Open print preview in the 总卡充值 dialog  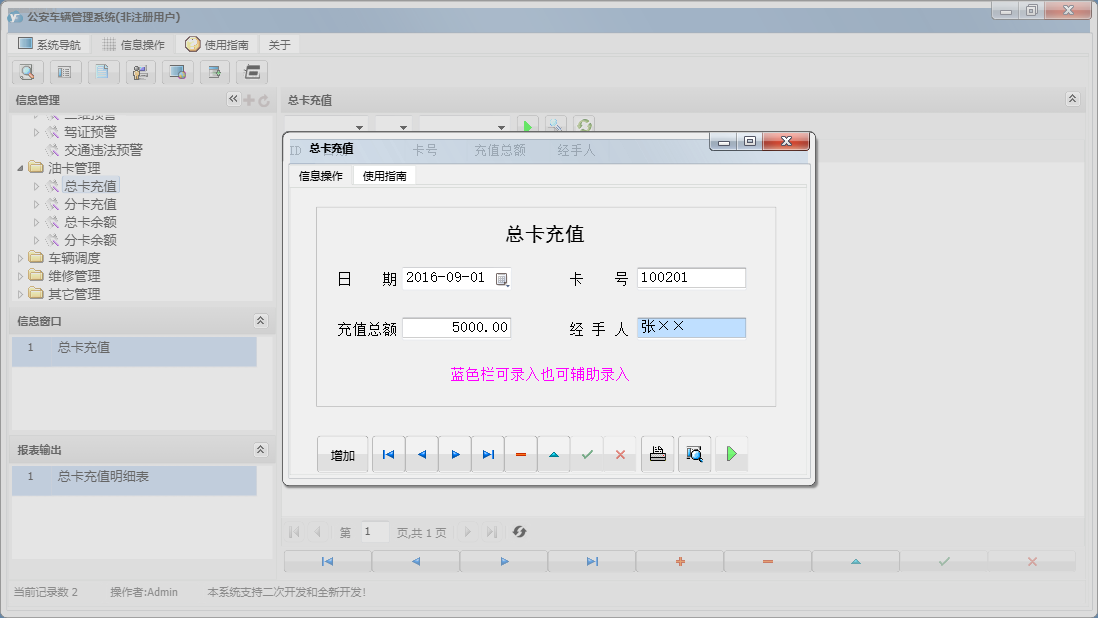click(x=694, y=453)
